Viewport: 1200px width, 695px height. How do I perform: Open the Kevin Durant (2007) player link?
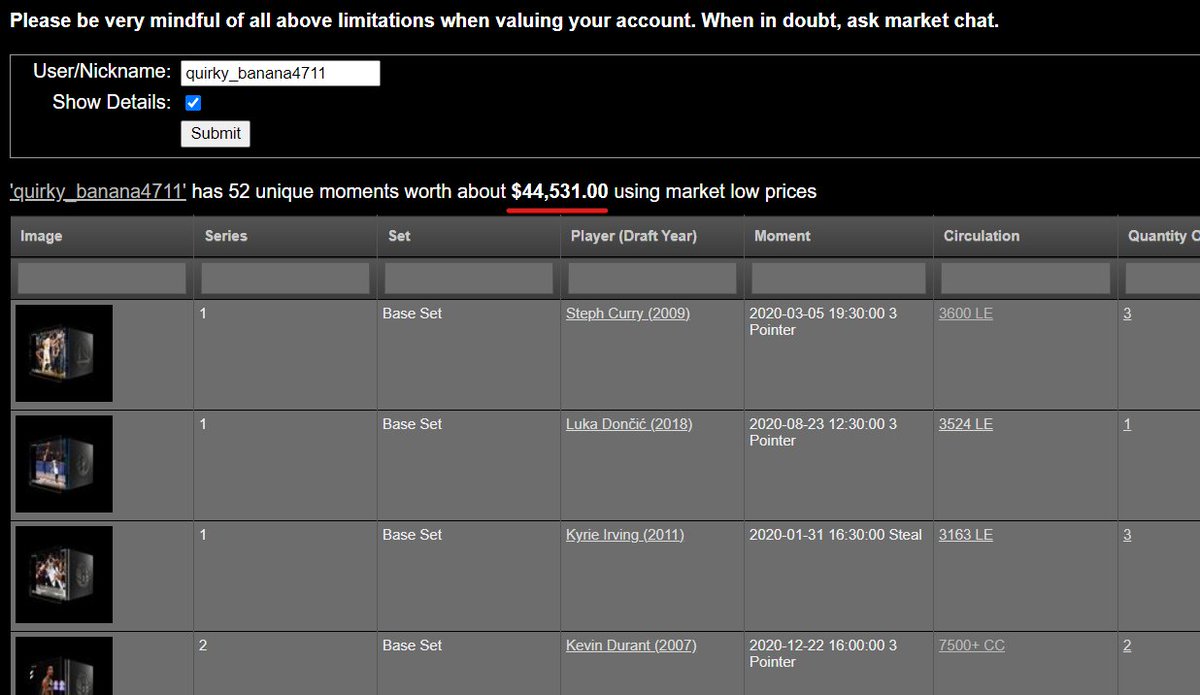click(631, 646)
